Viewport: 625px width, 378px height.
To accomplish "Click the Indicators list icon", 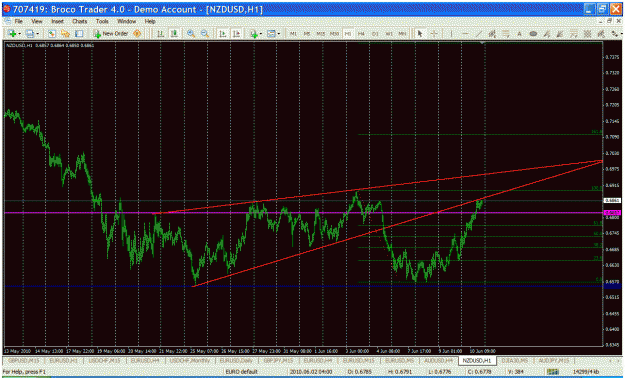I will pyautogui.click(x=254, y=34).
